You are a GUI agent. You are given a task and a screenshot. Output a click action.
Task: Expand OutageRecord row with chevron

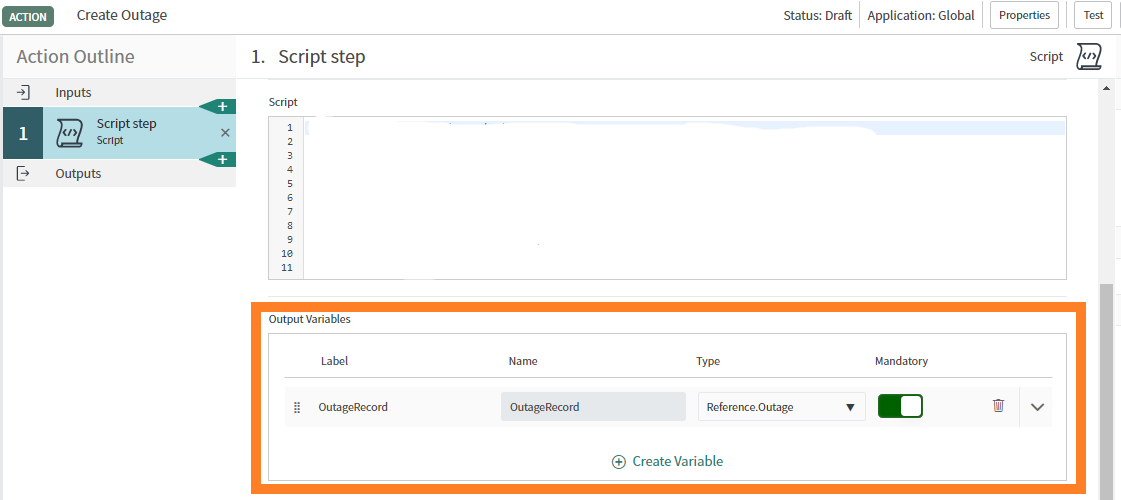(x=1037, y=406)
